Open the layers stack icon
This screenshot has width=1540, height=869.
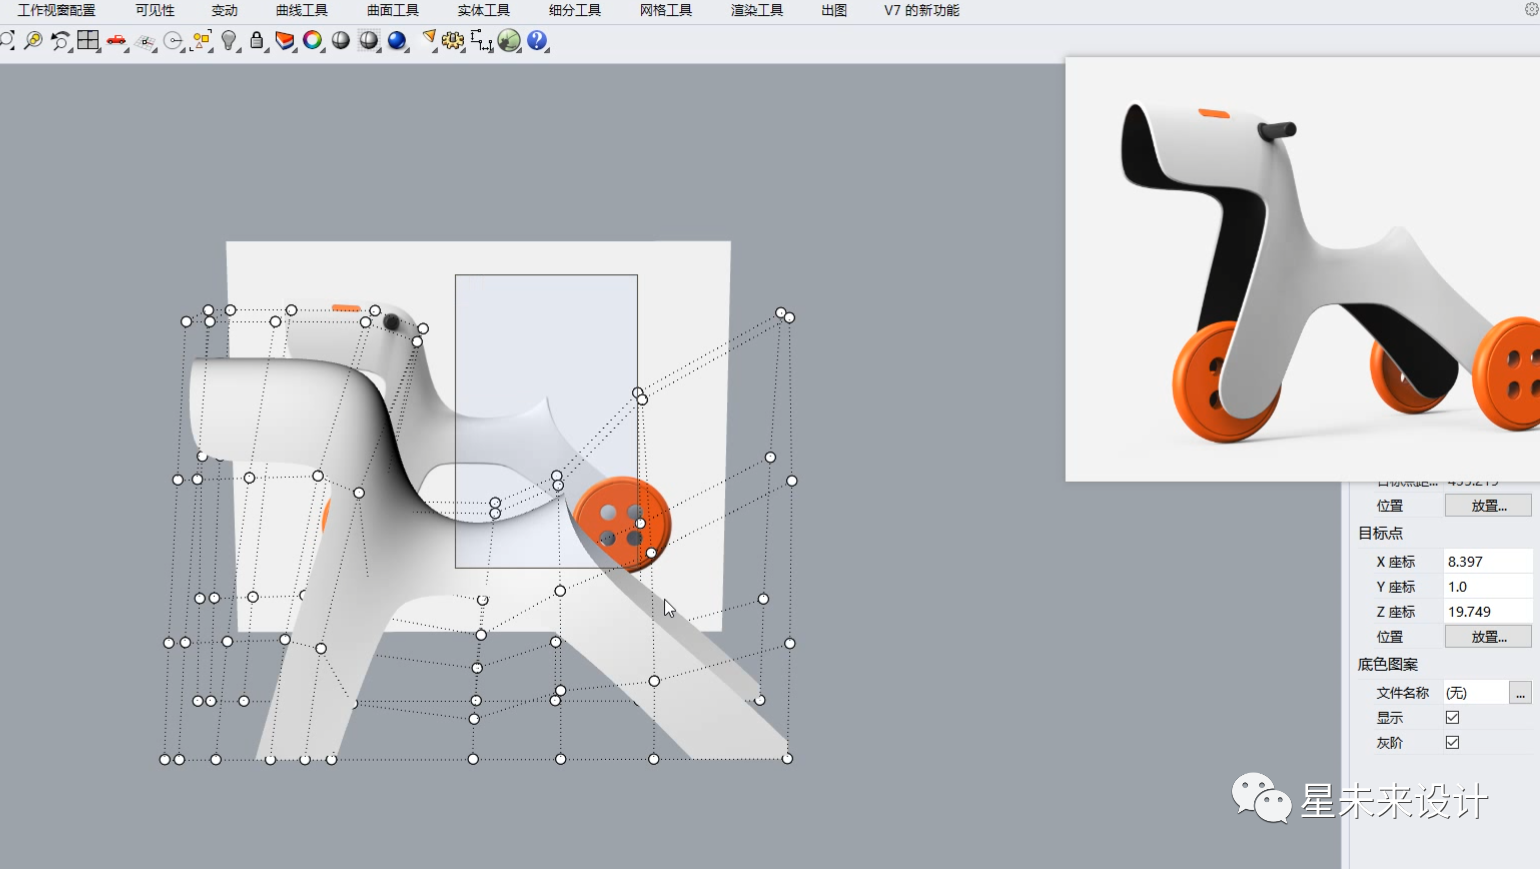click(285, 41)
